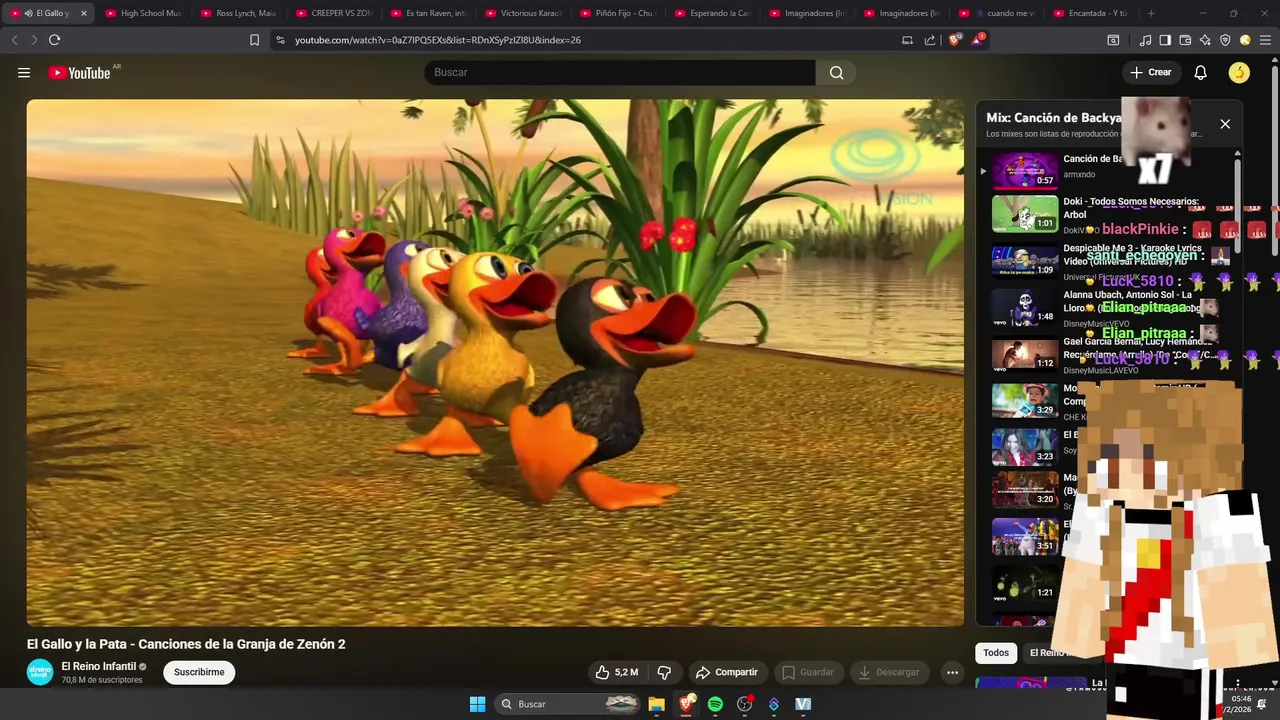Viewport: 1280px width, 720px height.
Task: Click the El Reino Infantil channel avatar
Action: pos(40,672)
